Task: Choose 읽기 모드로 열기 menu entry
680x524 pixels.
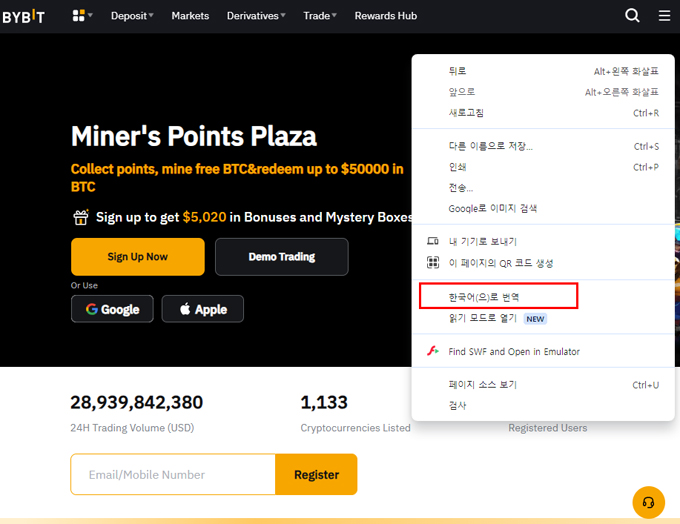Action: pyautogui.click(x=543, y=318)
